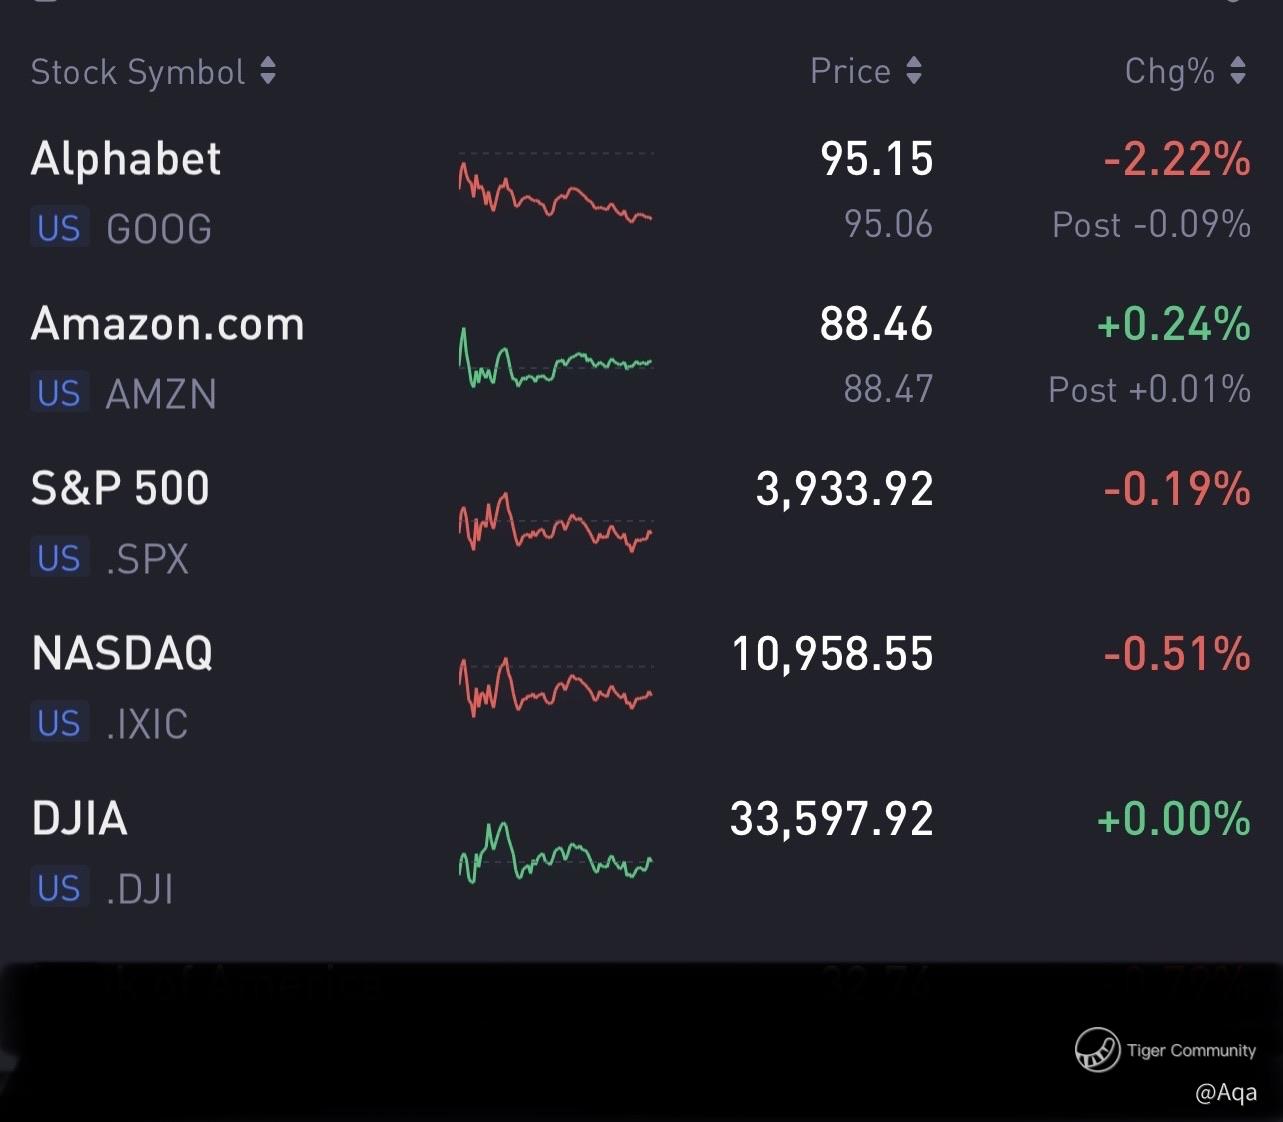Open the DJIA mini trend chart
This screenshot has width=1283, height=1122.
pos(555,852)
